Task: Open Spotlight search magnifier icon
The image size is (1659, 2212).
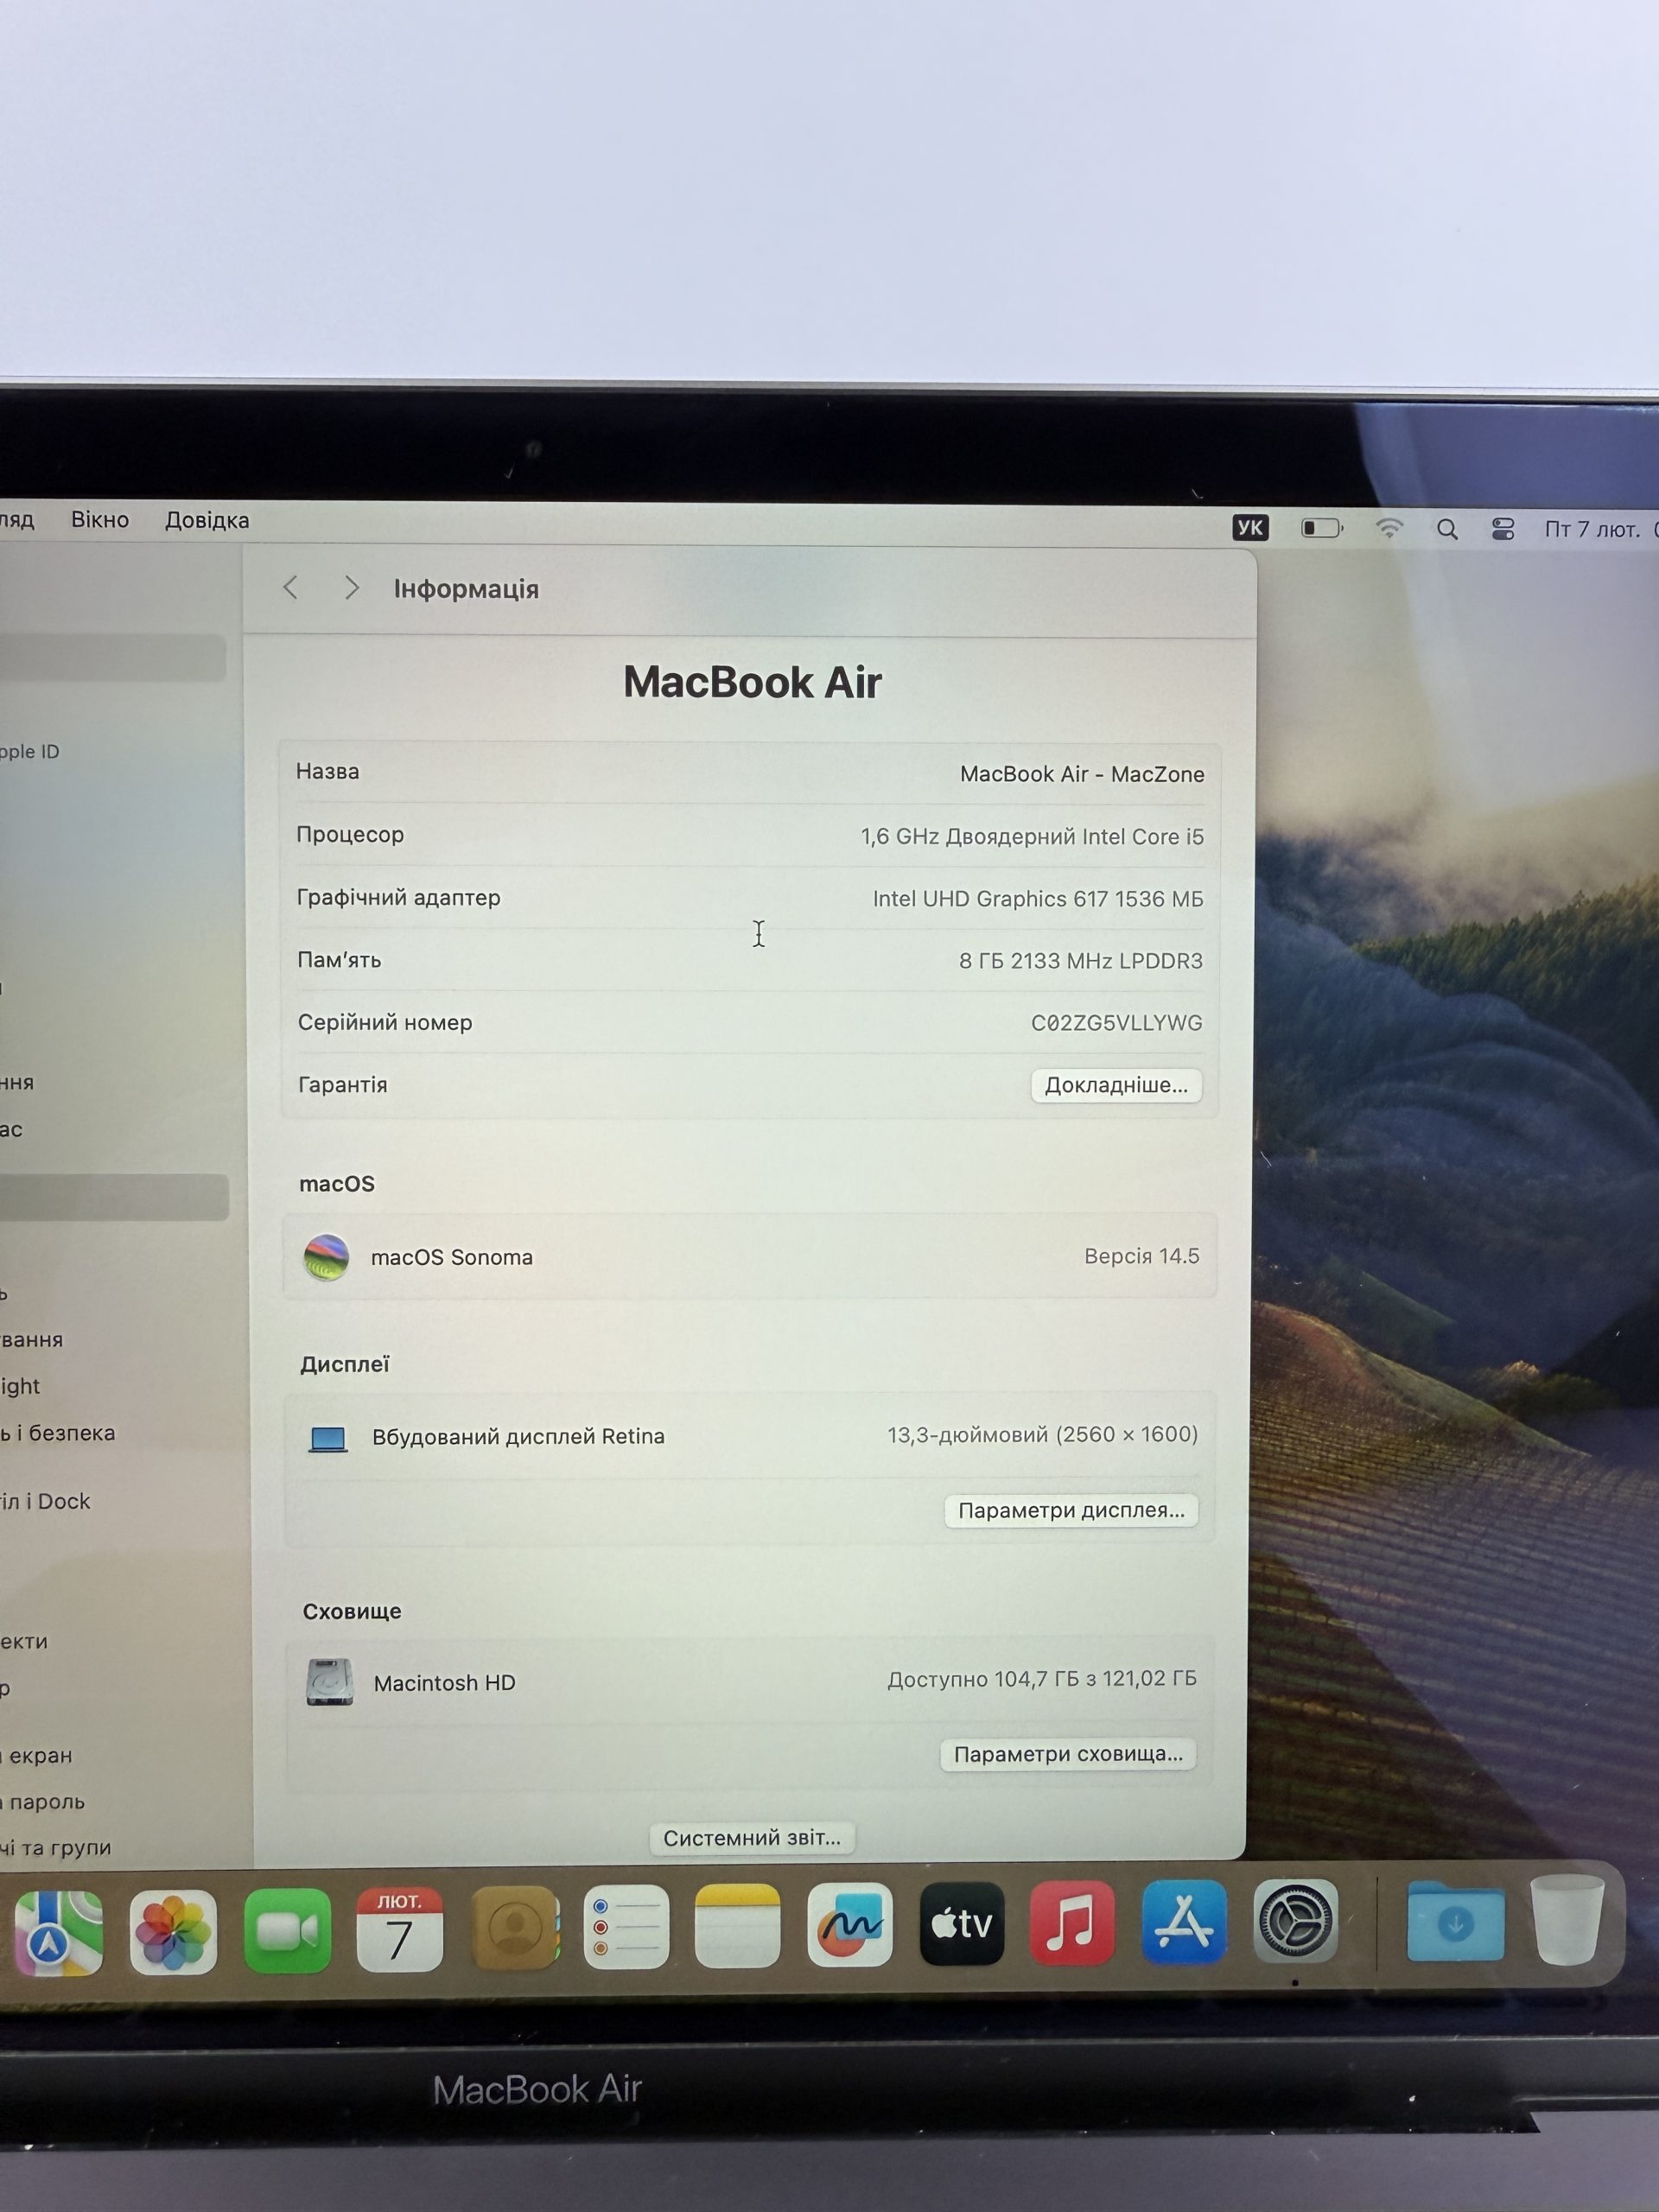Action: point(1447,529)
